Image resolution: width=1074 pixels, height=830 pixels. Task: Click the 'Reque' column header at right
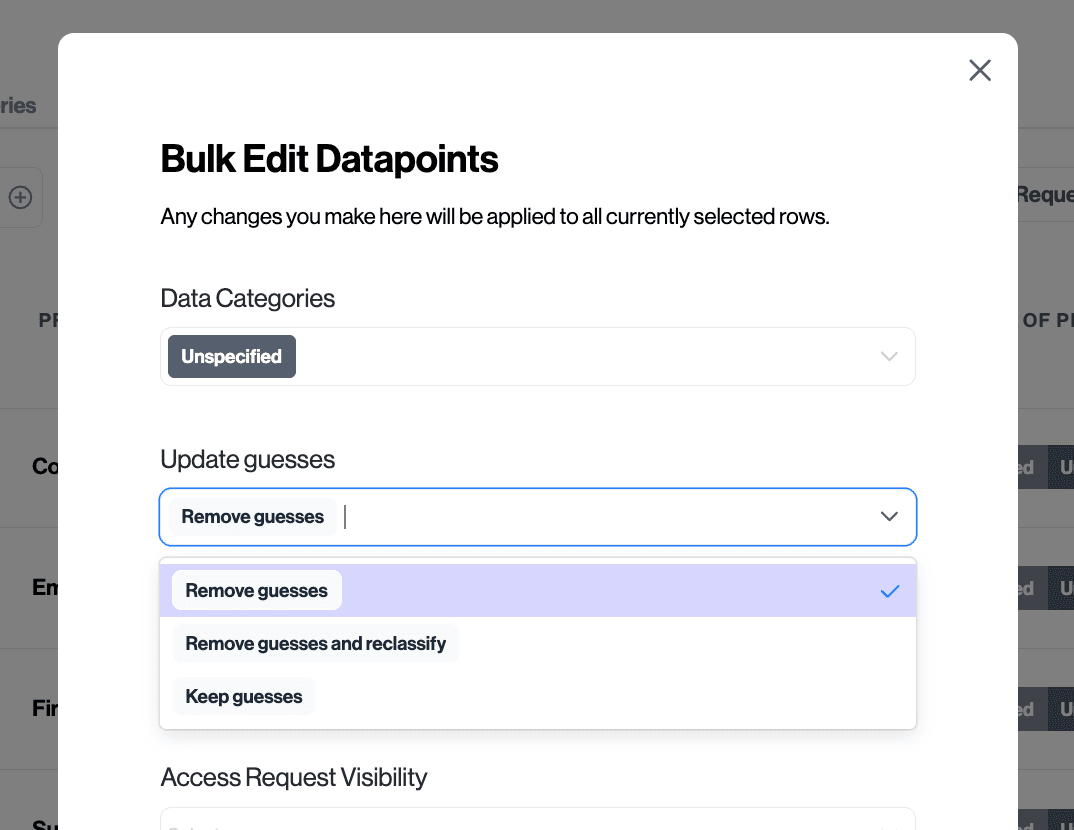[1044, 195]
